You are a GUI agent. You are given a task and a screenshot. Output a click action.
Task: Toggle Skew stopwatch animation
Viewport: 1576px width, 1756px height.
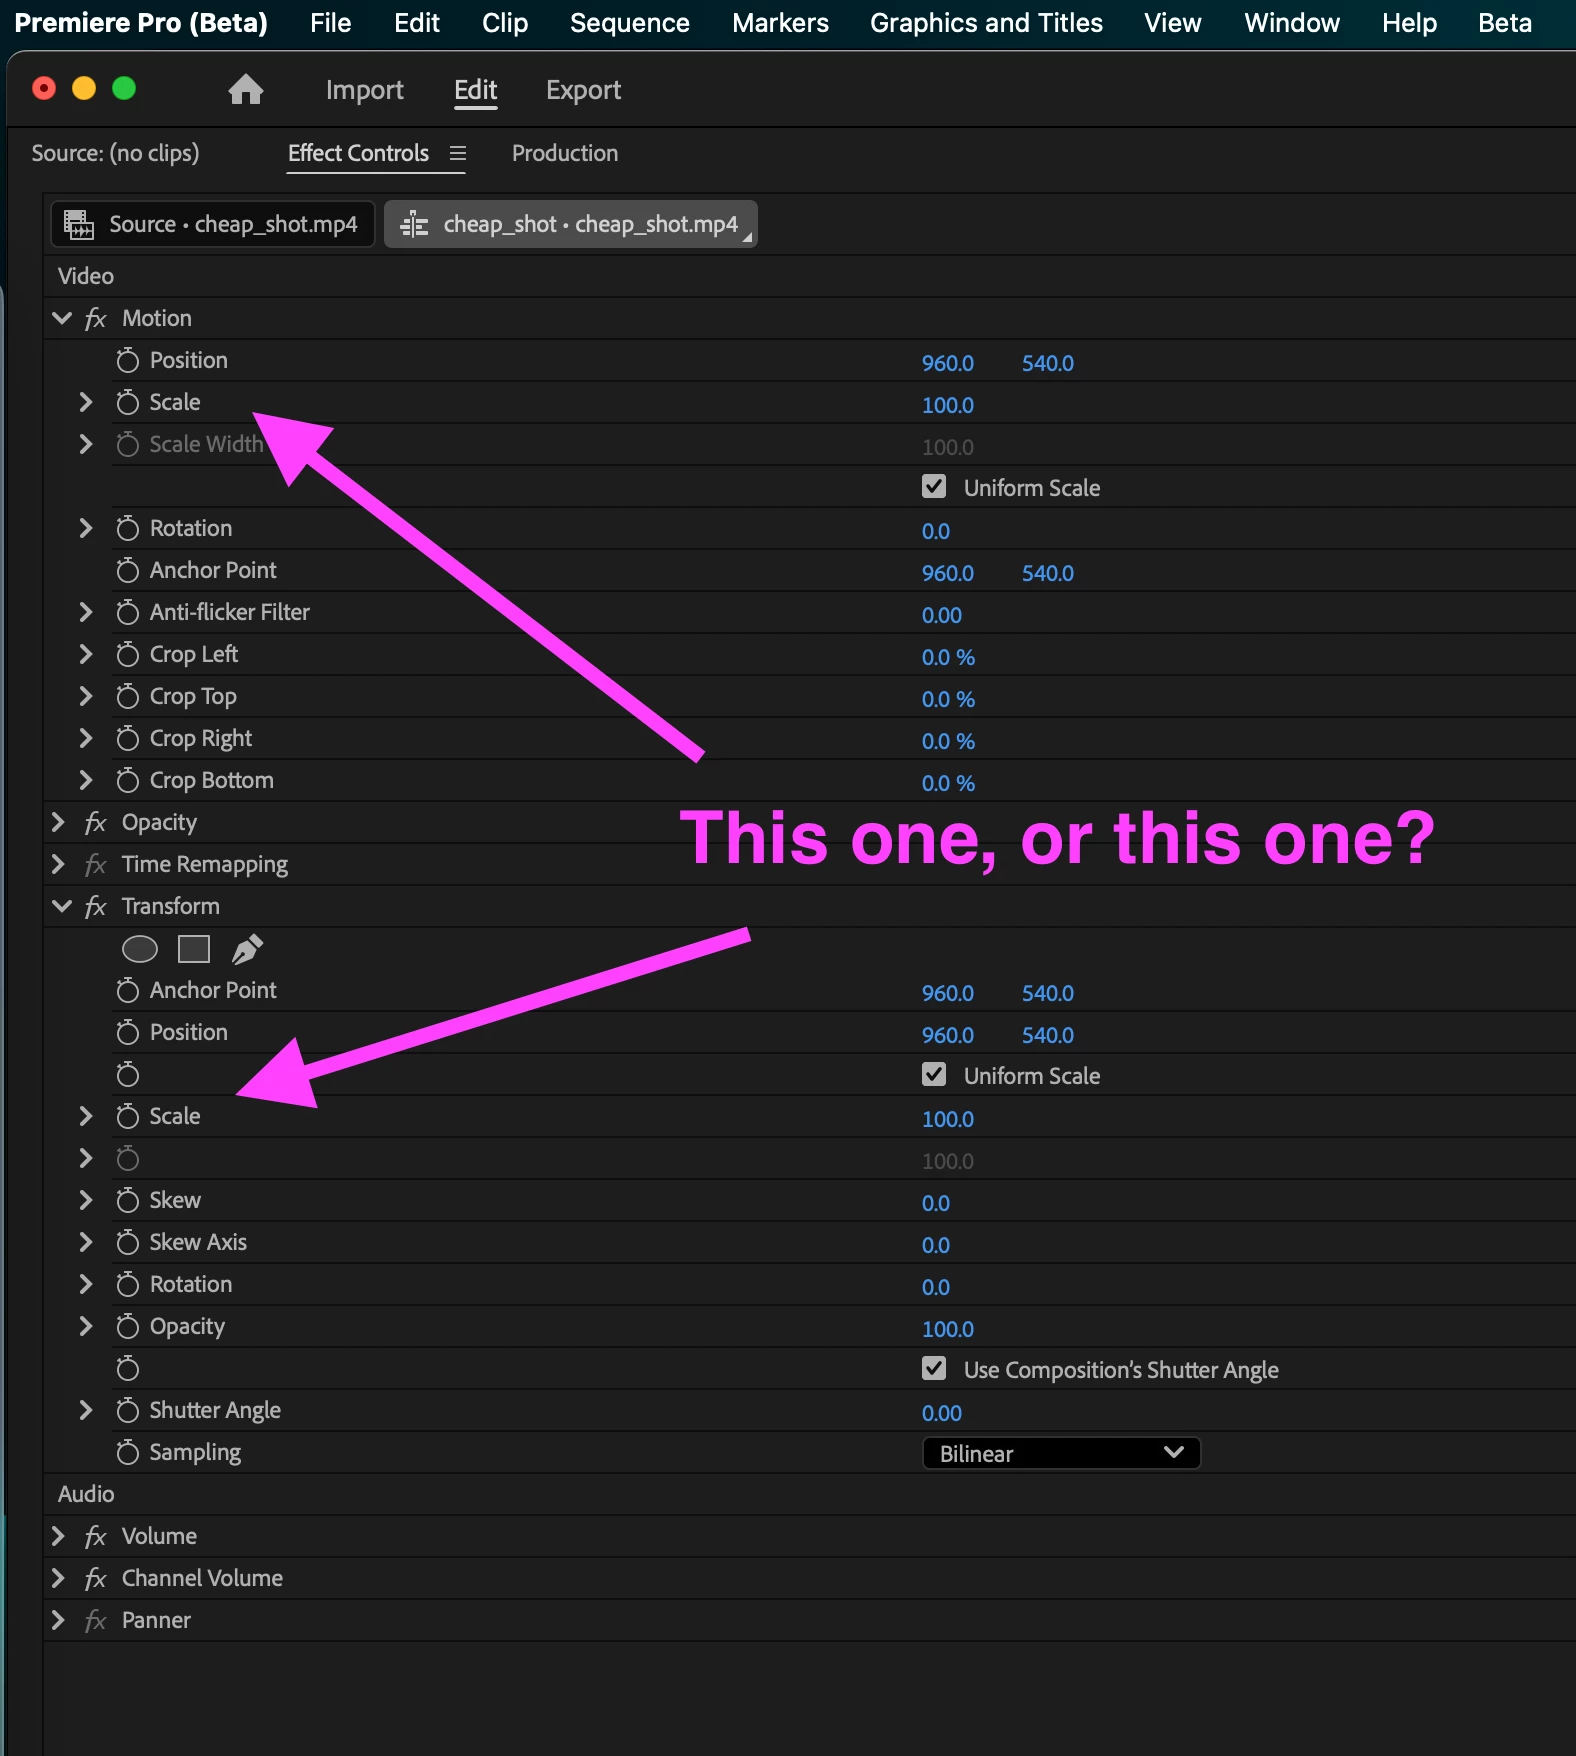[127, 1200]
